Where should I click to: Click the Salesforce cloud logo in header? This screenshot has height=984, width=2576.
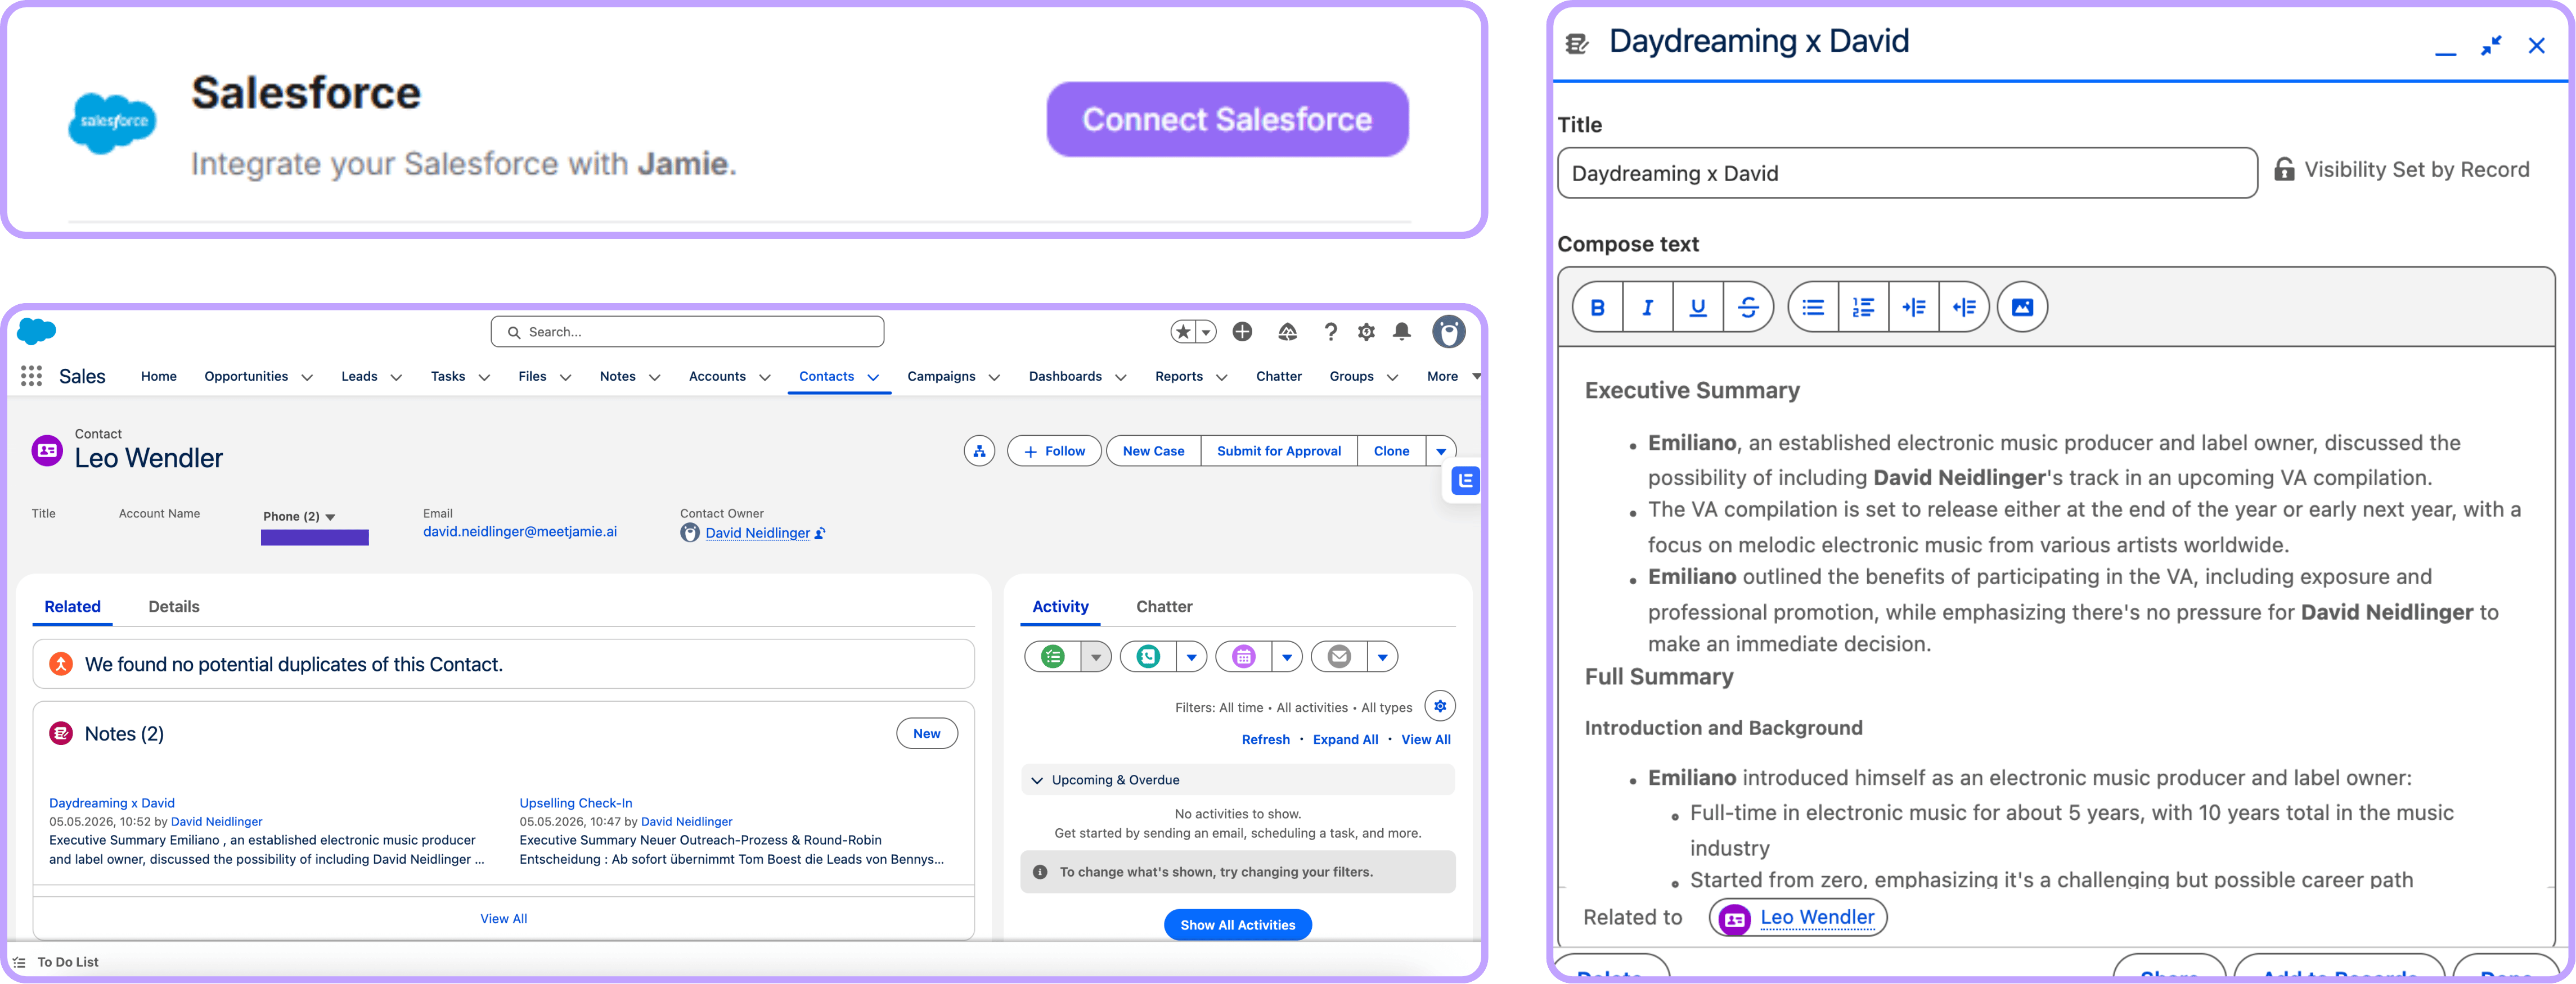(x=37, y=331)
